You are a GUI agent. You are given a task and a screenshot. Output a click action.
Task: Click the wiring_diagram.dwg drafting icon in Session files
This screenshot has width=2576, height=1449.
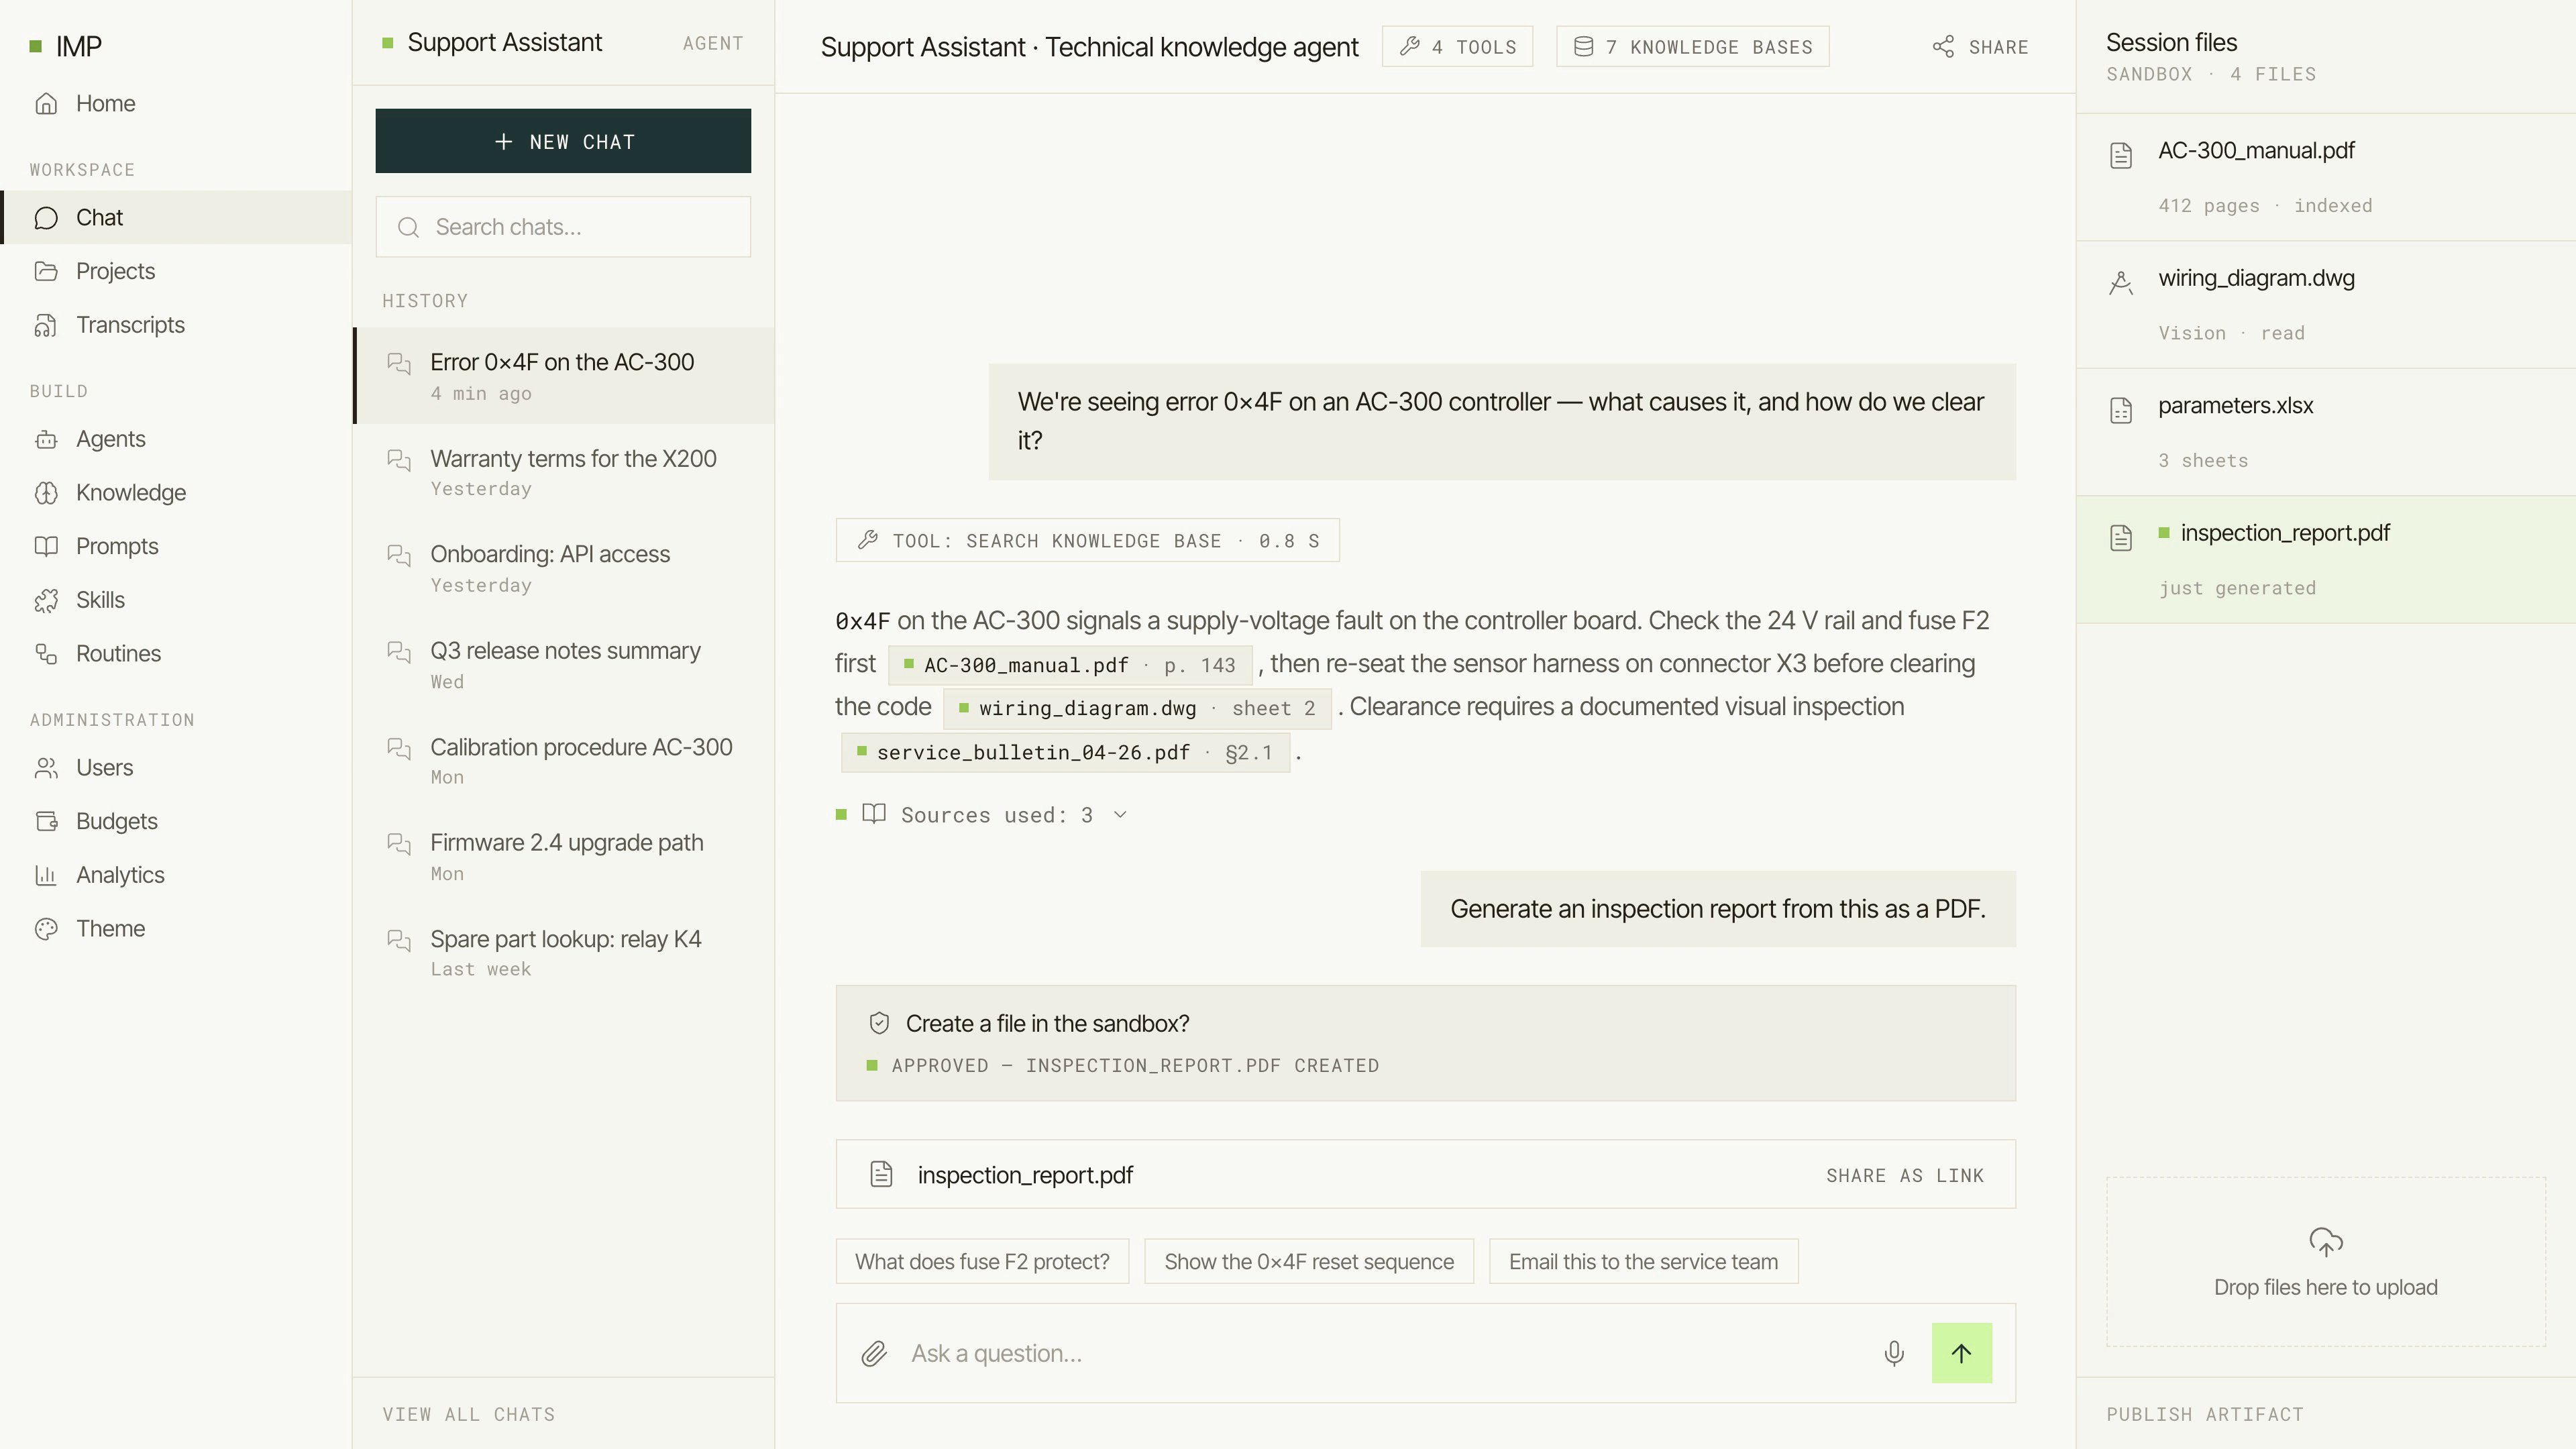[2121, 283]
